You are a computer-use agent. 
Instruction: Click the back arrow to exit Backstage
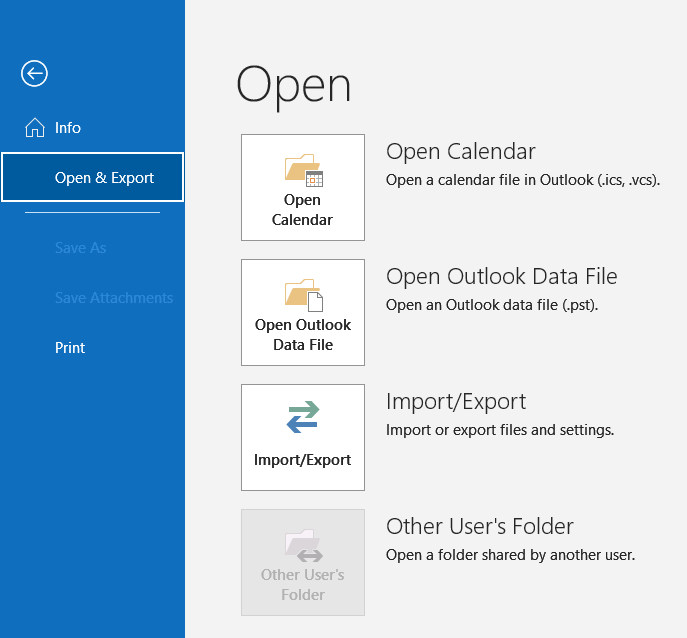click(34, 73)
